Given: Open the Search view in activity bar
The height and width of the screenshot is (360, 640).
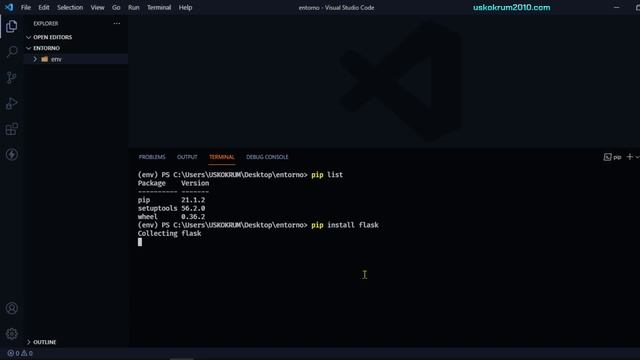Looking at the screenshot, I should click(11, 52).
